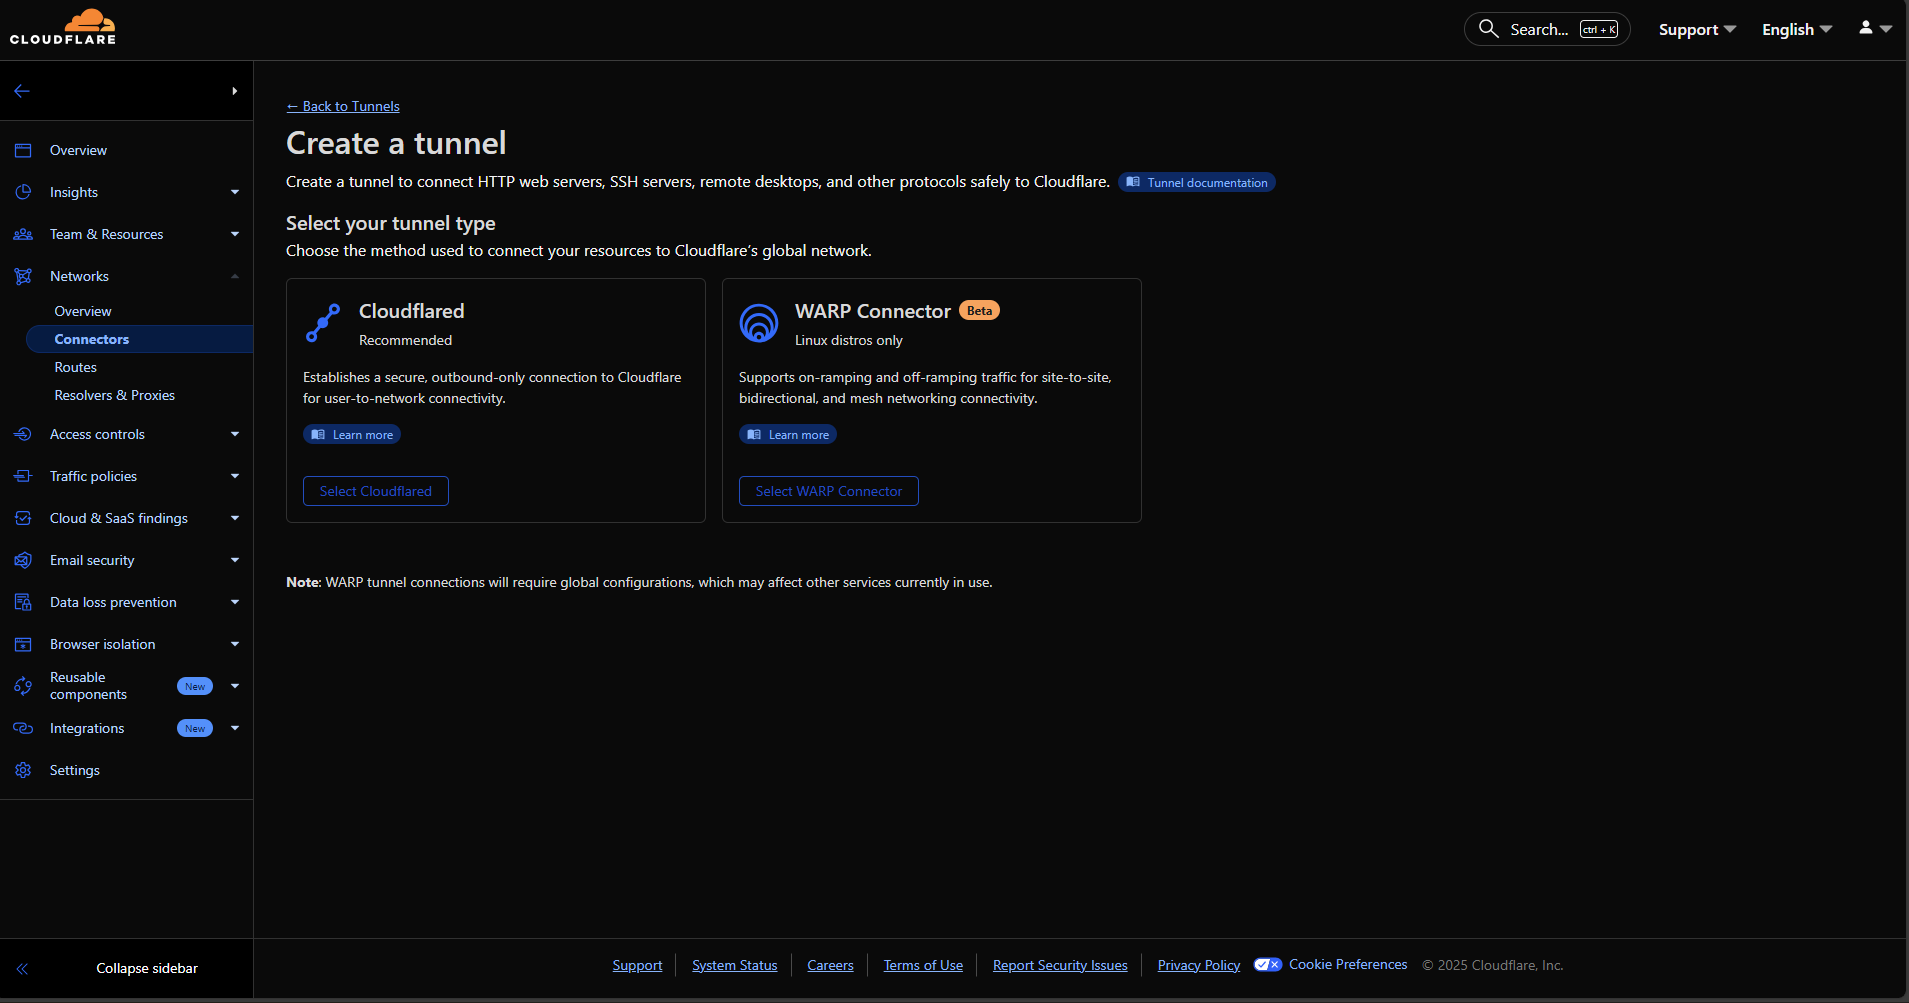Screen dimensions: 1909x1003
Task: Open the Terms of Use link
Action: (923, 965)
